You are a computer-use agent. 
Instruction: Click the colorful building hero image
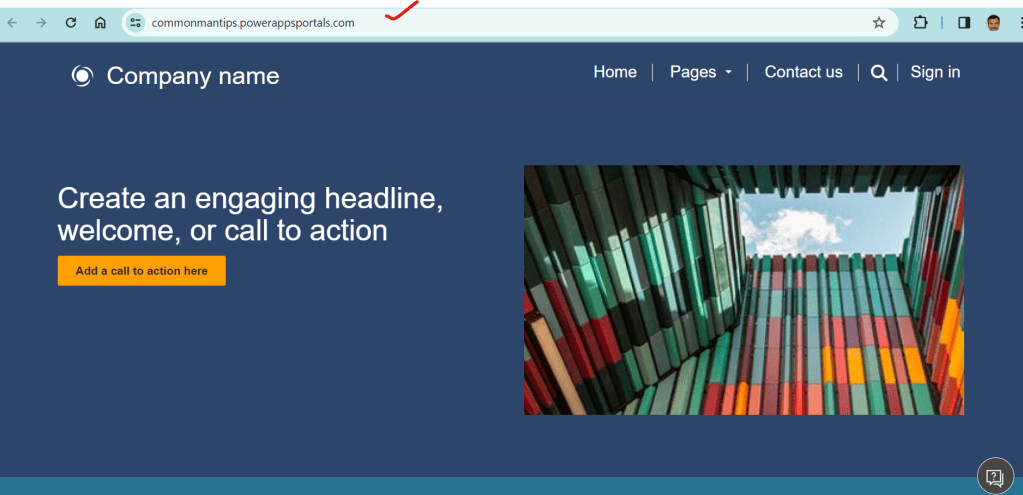(x=743, y=290)
